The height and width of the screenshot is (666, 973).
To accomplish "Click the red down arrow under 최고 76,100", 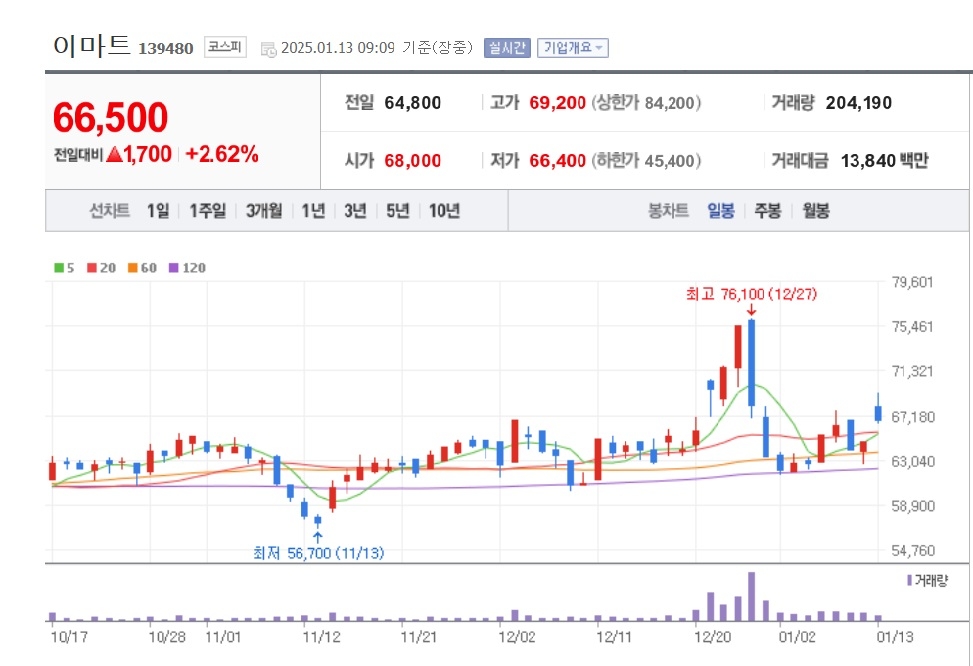I will (x=751, y=310).
